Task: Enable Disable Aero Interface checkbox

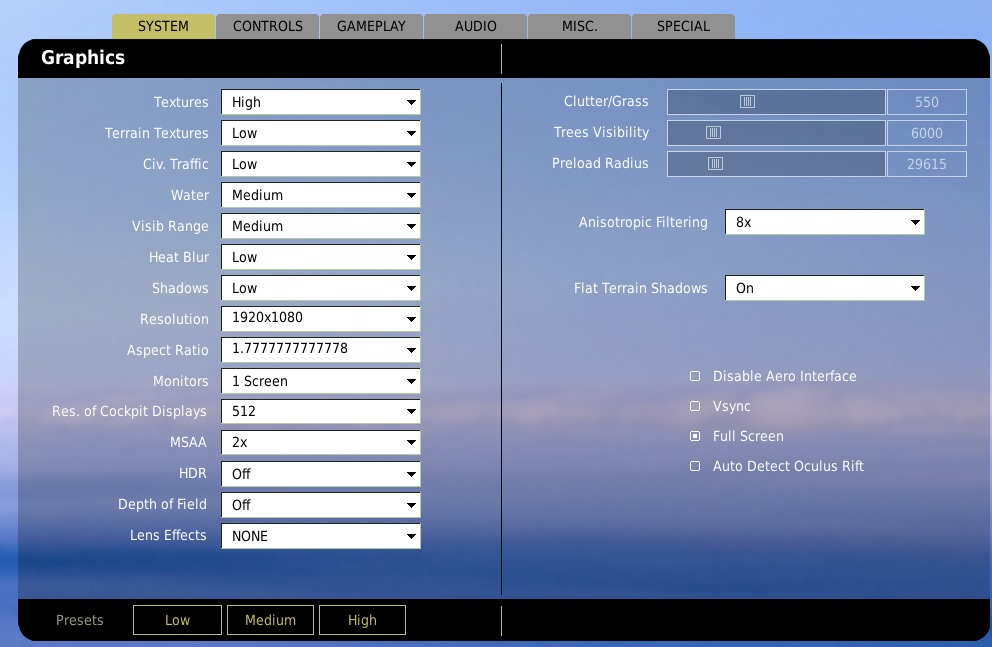Action: pyautogui.click(x=695, y=376)
